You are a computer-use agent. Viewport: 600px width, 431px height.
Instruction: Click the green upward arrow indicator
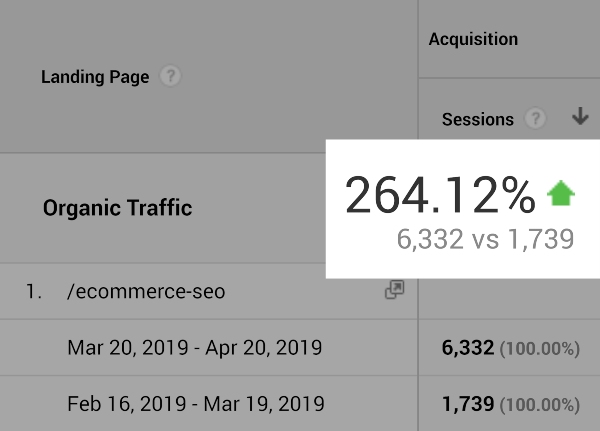point(562,194)
